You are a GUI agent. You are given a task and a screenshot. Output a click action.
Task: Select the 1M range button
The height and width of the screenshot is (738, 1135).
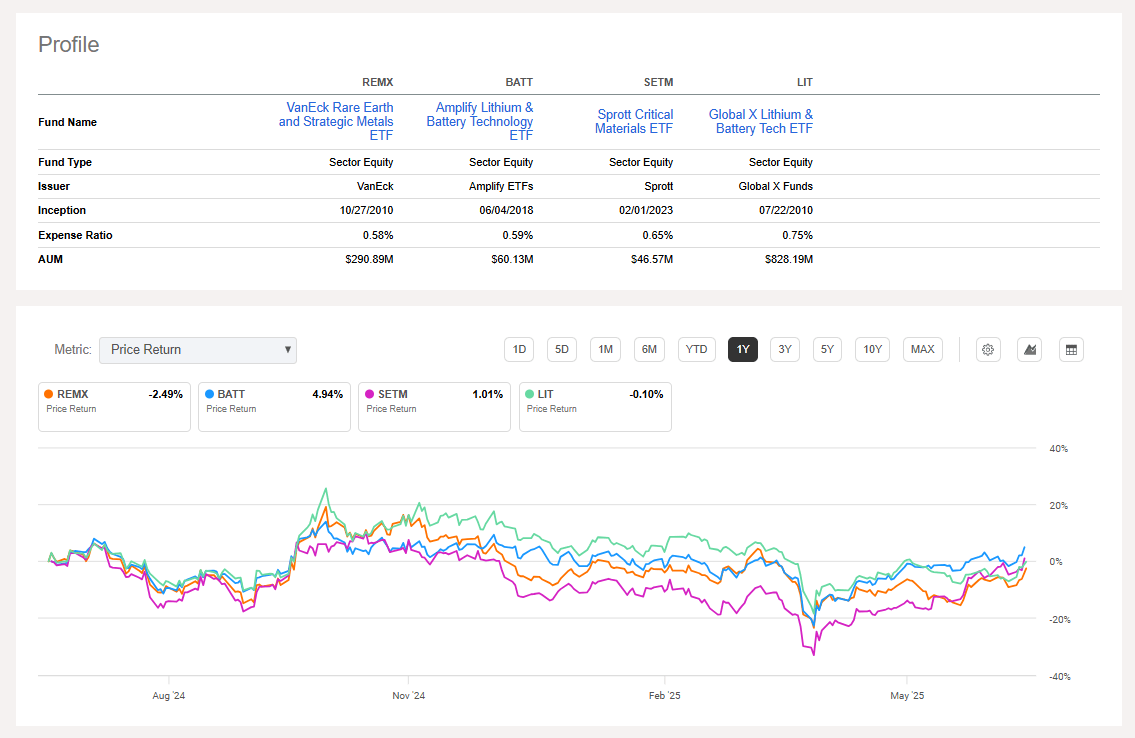pyautogui.click(x=605, y=349)
